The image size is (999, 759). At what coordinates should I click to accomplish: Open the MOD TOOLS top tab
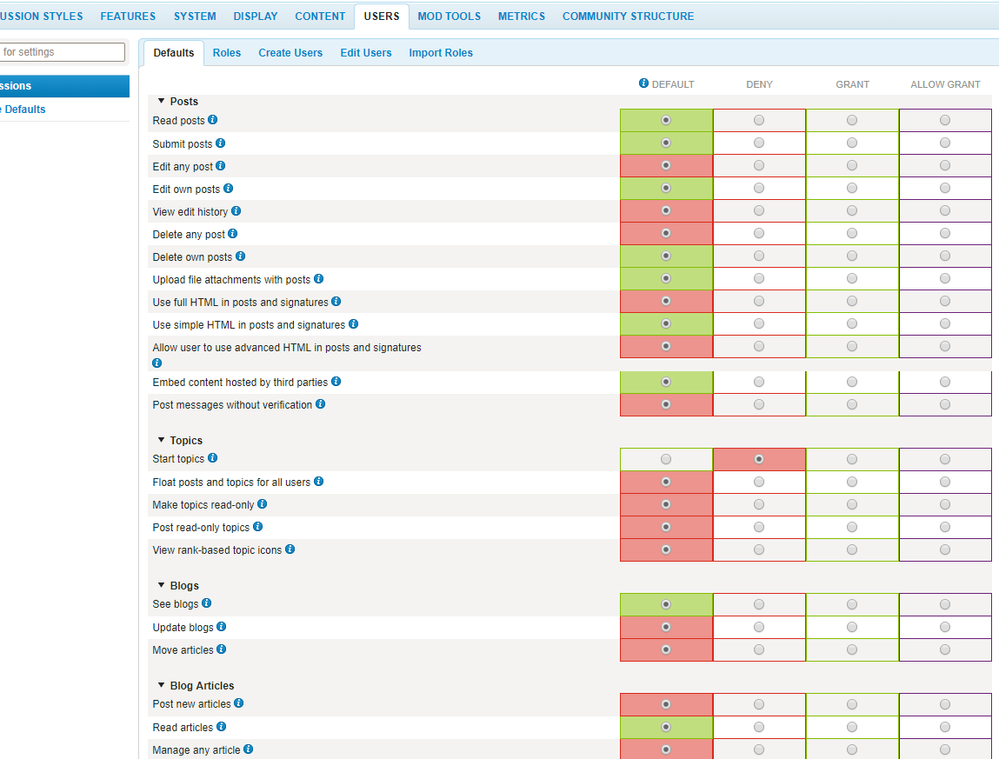click(449, 16)
